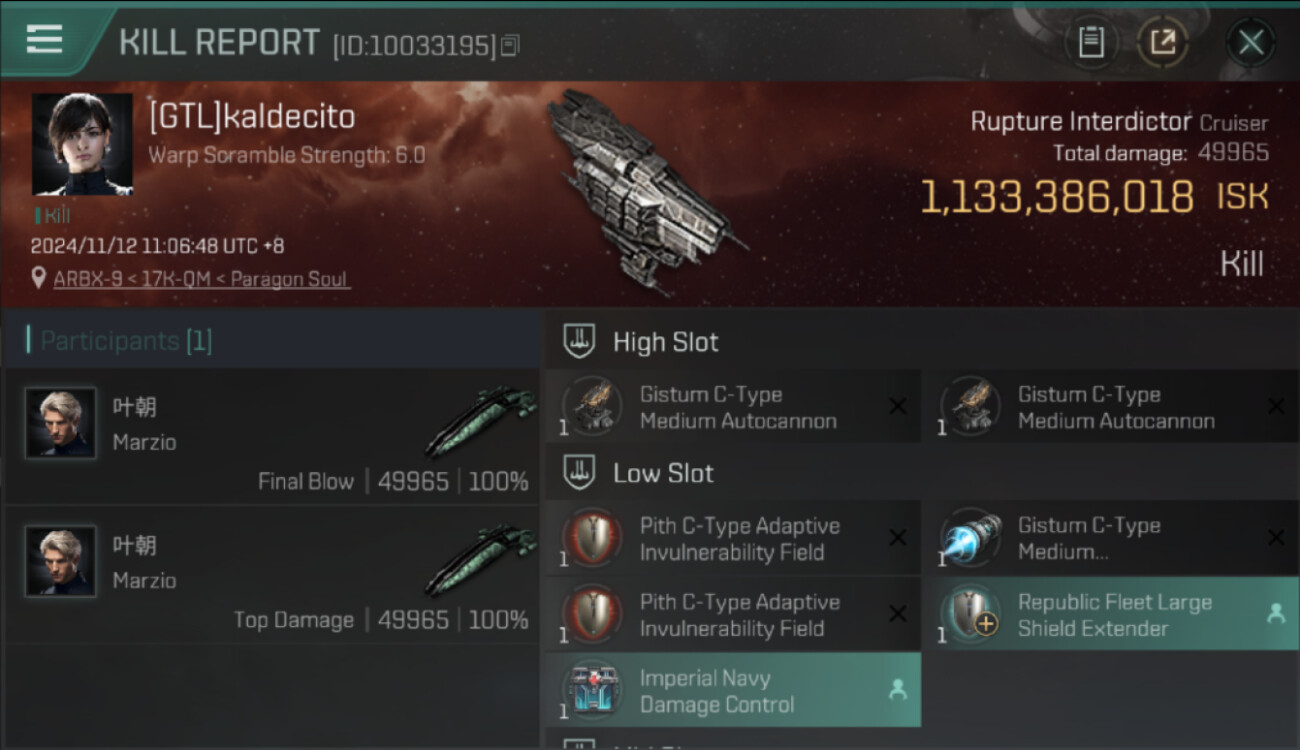Image resolution: width=1300 pixels, height=750 pixels.
Task: Open the hamburger menu icon
Action: [x=44, y=39]
